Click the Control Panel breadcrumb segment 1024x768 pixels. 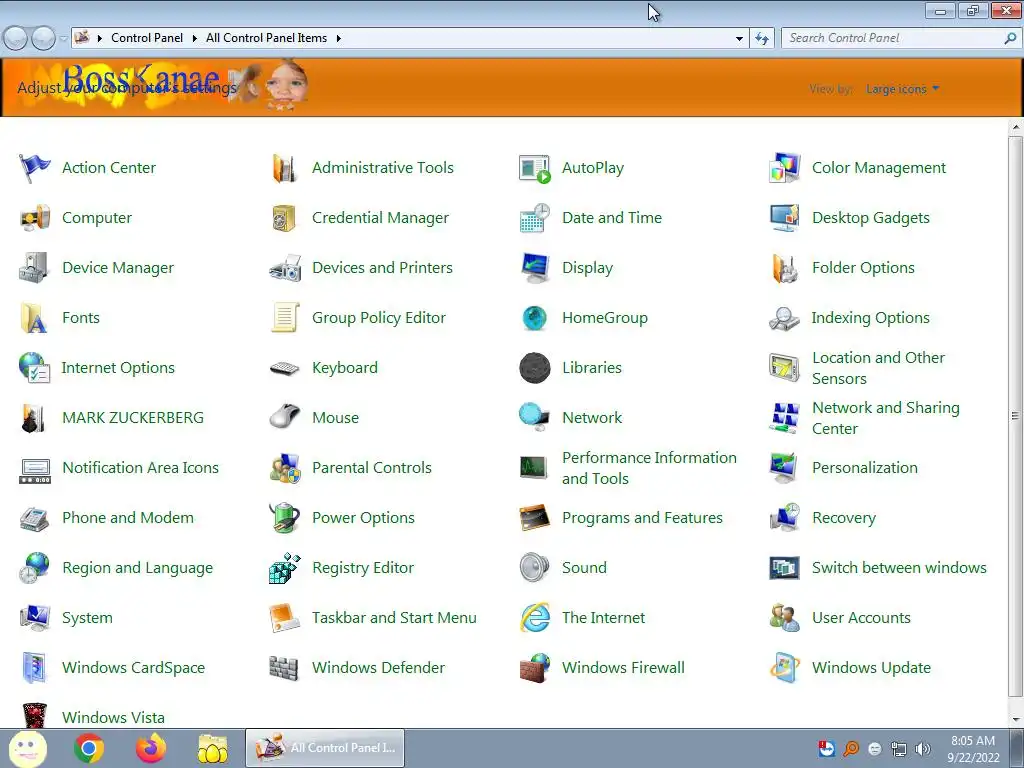(147, 38)
